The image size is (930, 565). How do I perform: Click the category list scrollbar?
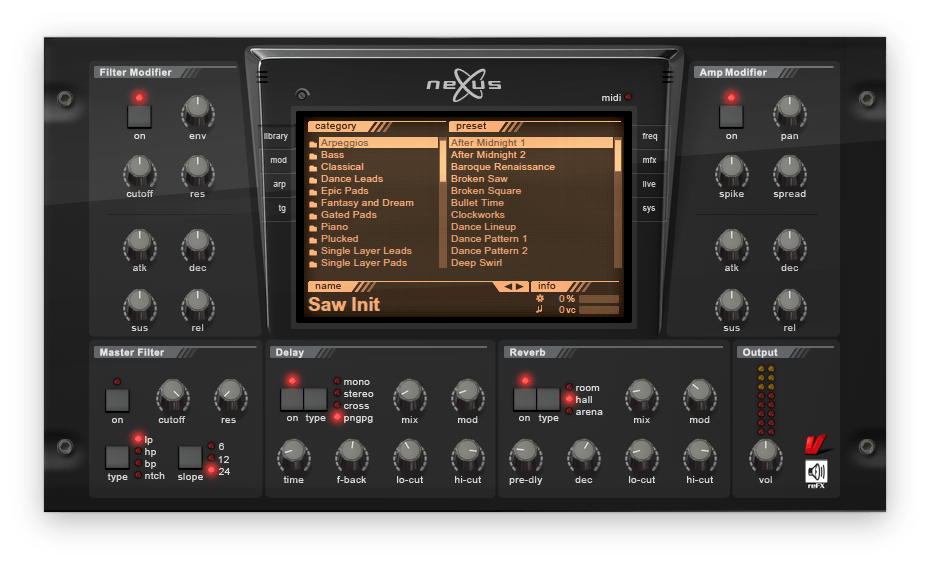tap(442, 203)
